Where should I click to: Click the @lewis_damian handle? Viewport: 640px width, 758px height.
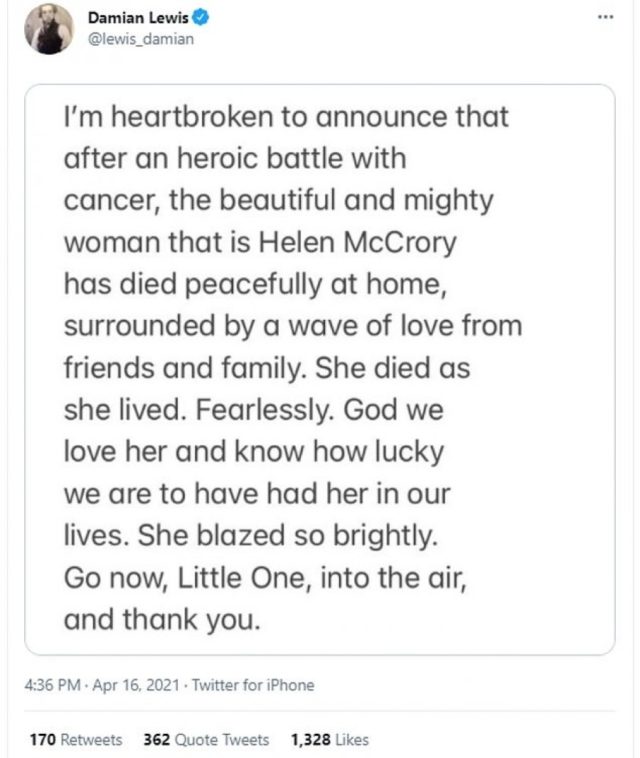coord(140,39)
